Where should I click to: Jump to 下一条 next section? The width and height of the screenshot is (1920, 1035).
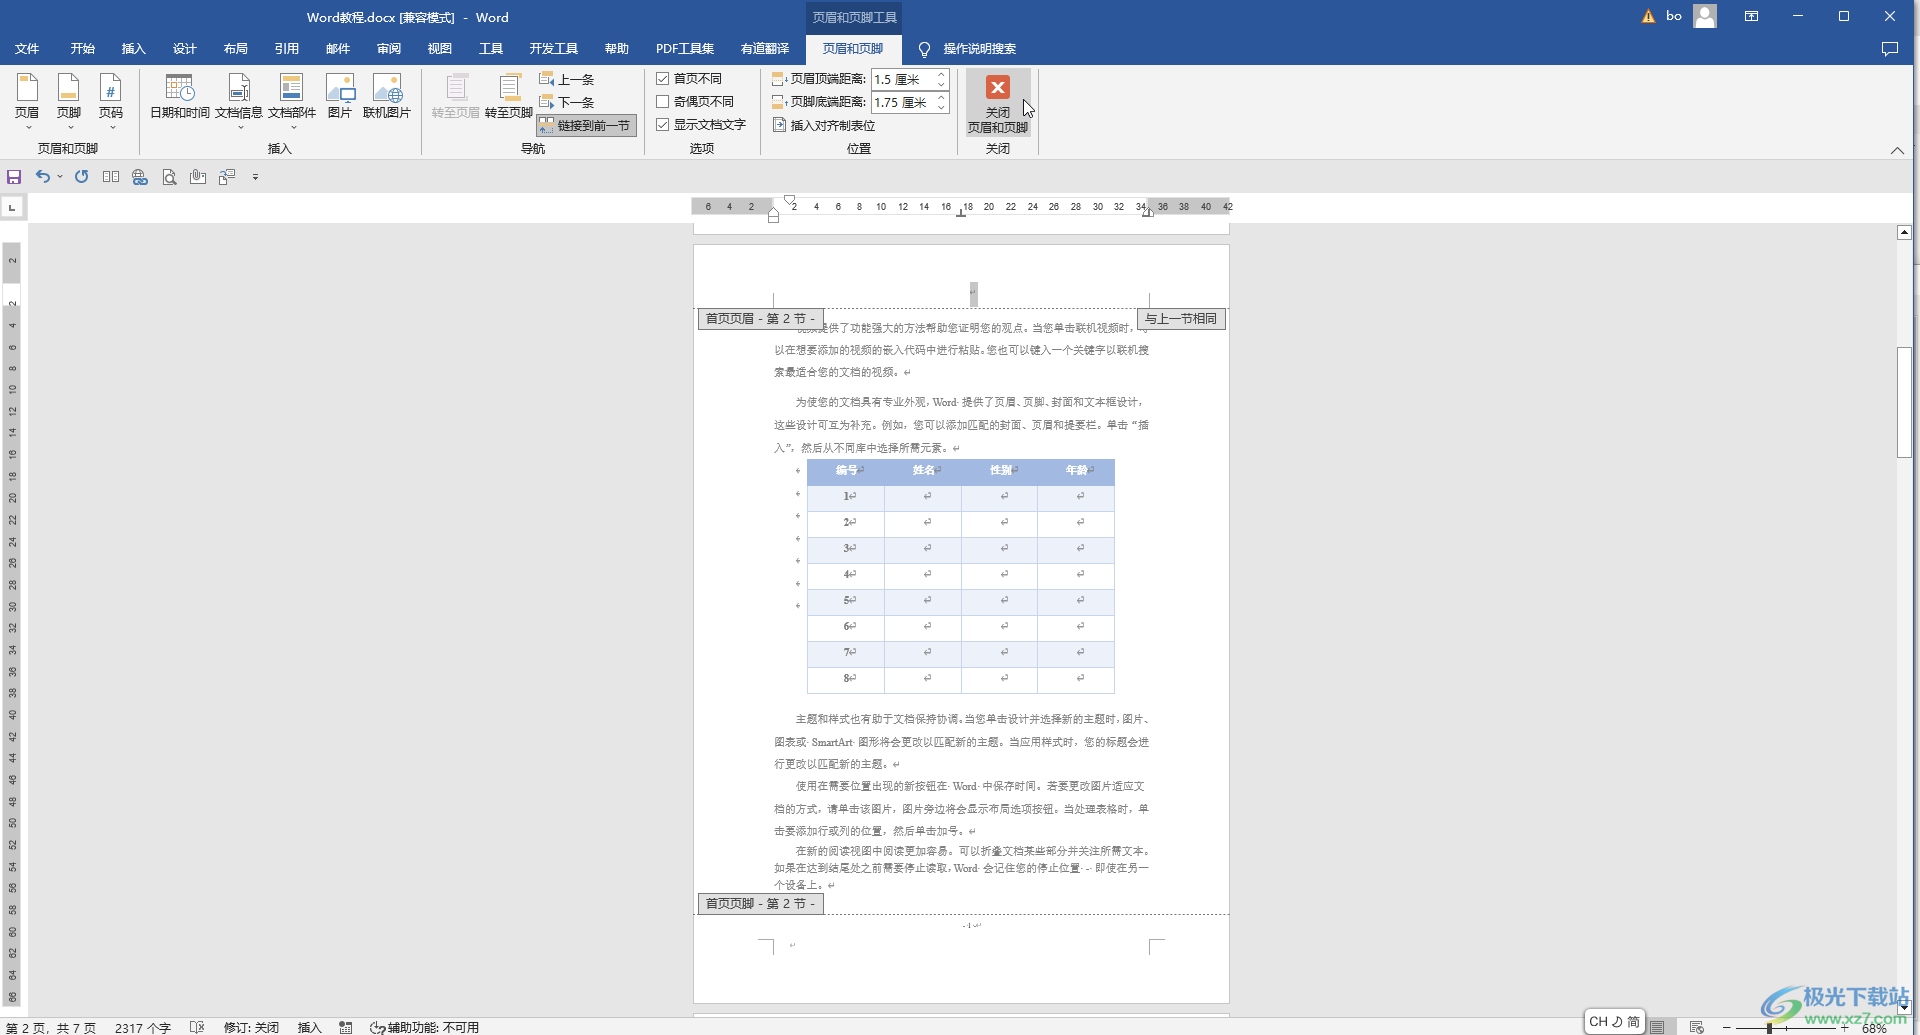567,102
